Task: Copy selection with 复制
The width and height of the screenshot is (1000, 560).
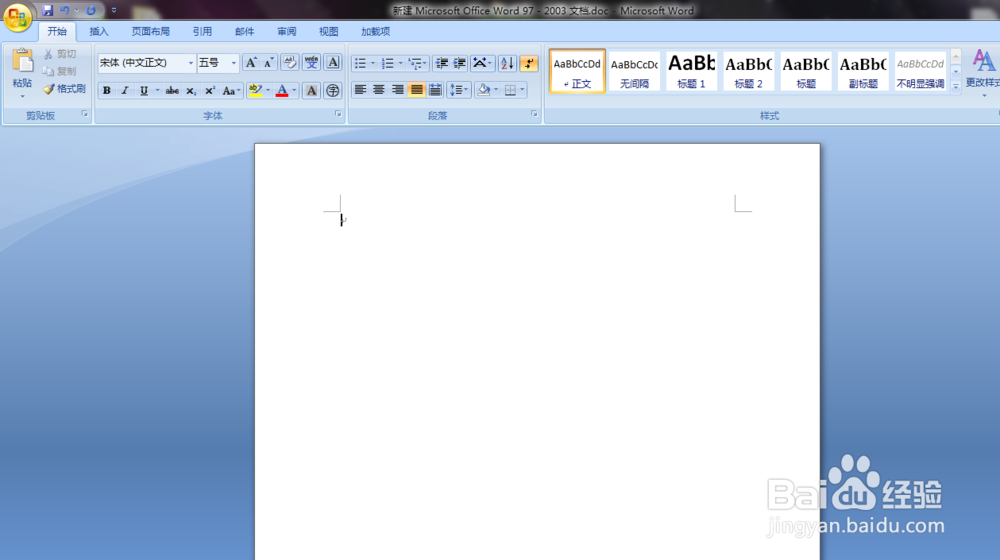Action: click(60, 71)
